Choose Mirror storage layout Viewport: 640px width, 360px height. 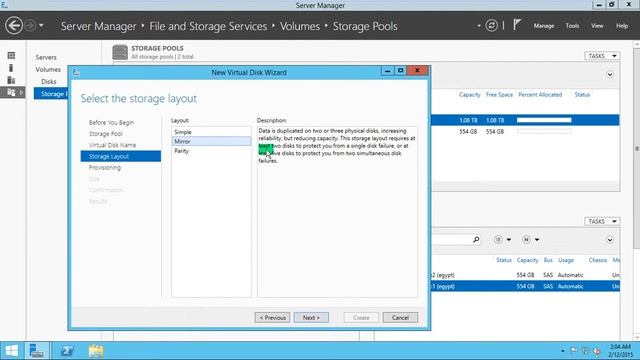coord(211,141)
